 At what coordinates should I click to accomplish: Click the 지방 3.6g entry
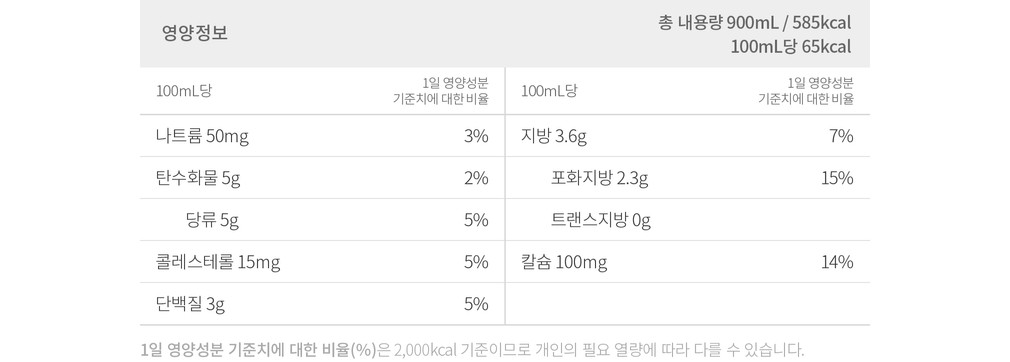[x=554, y=137]
